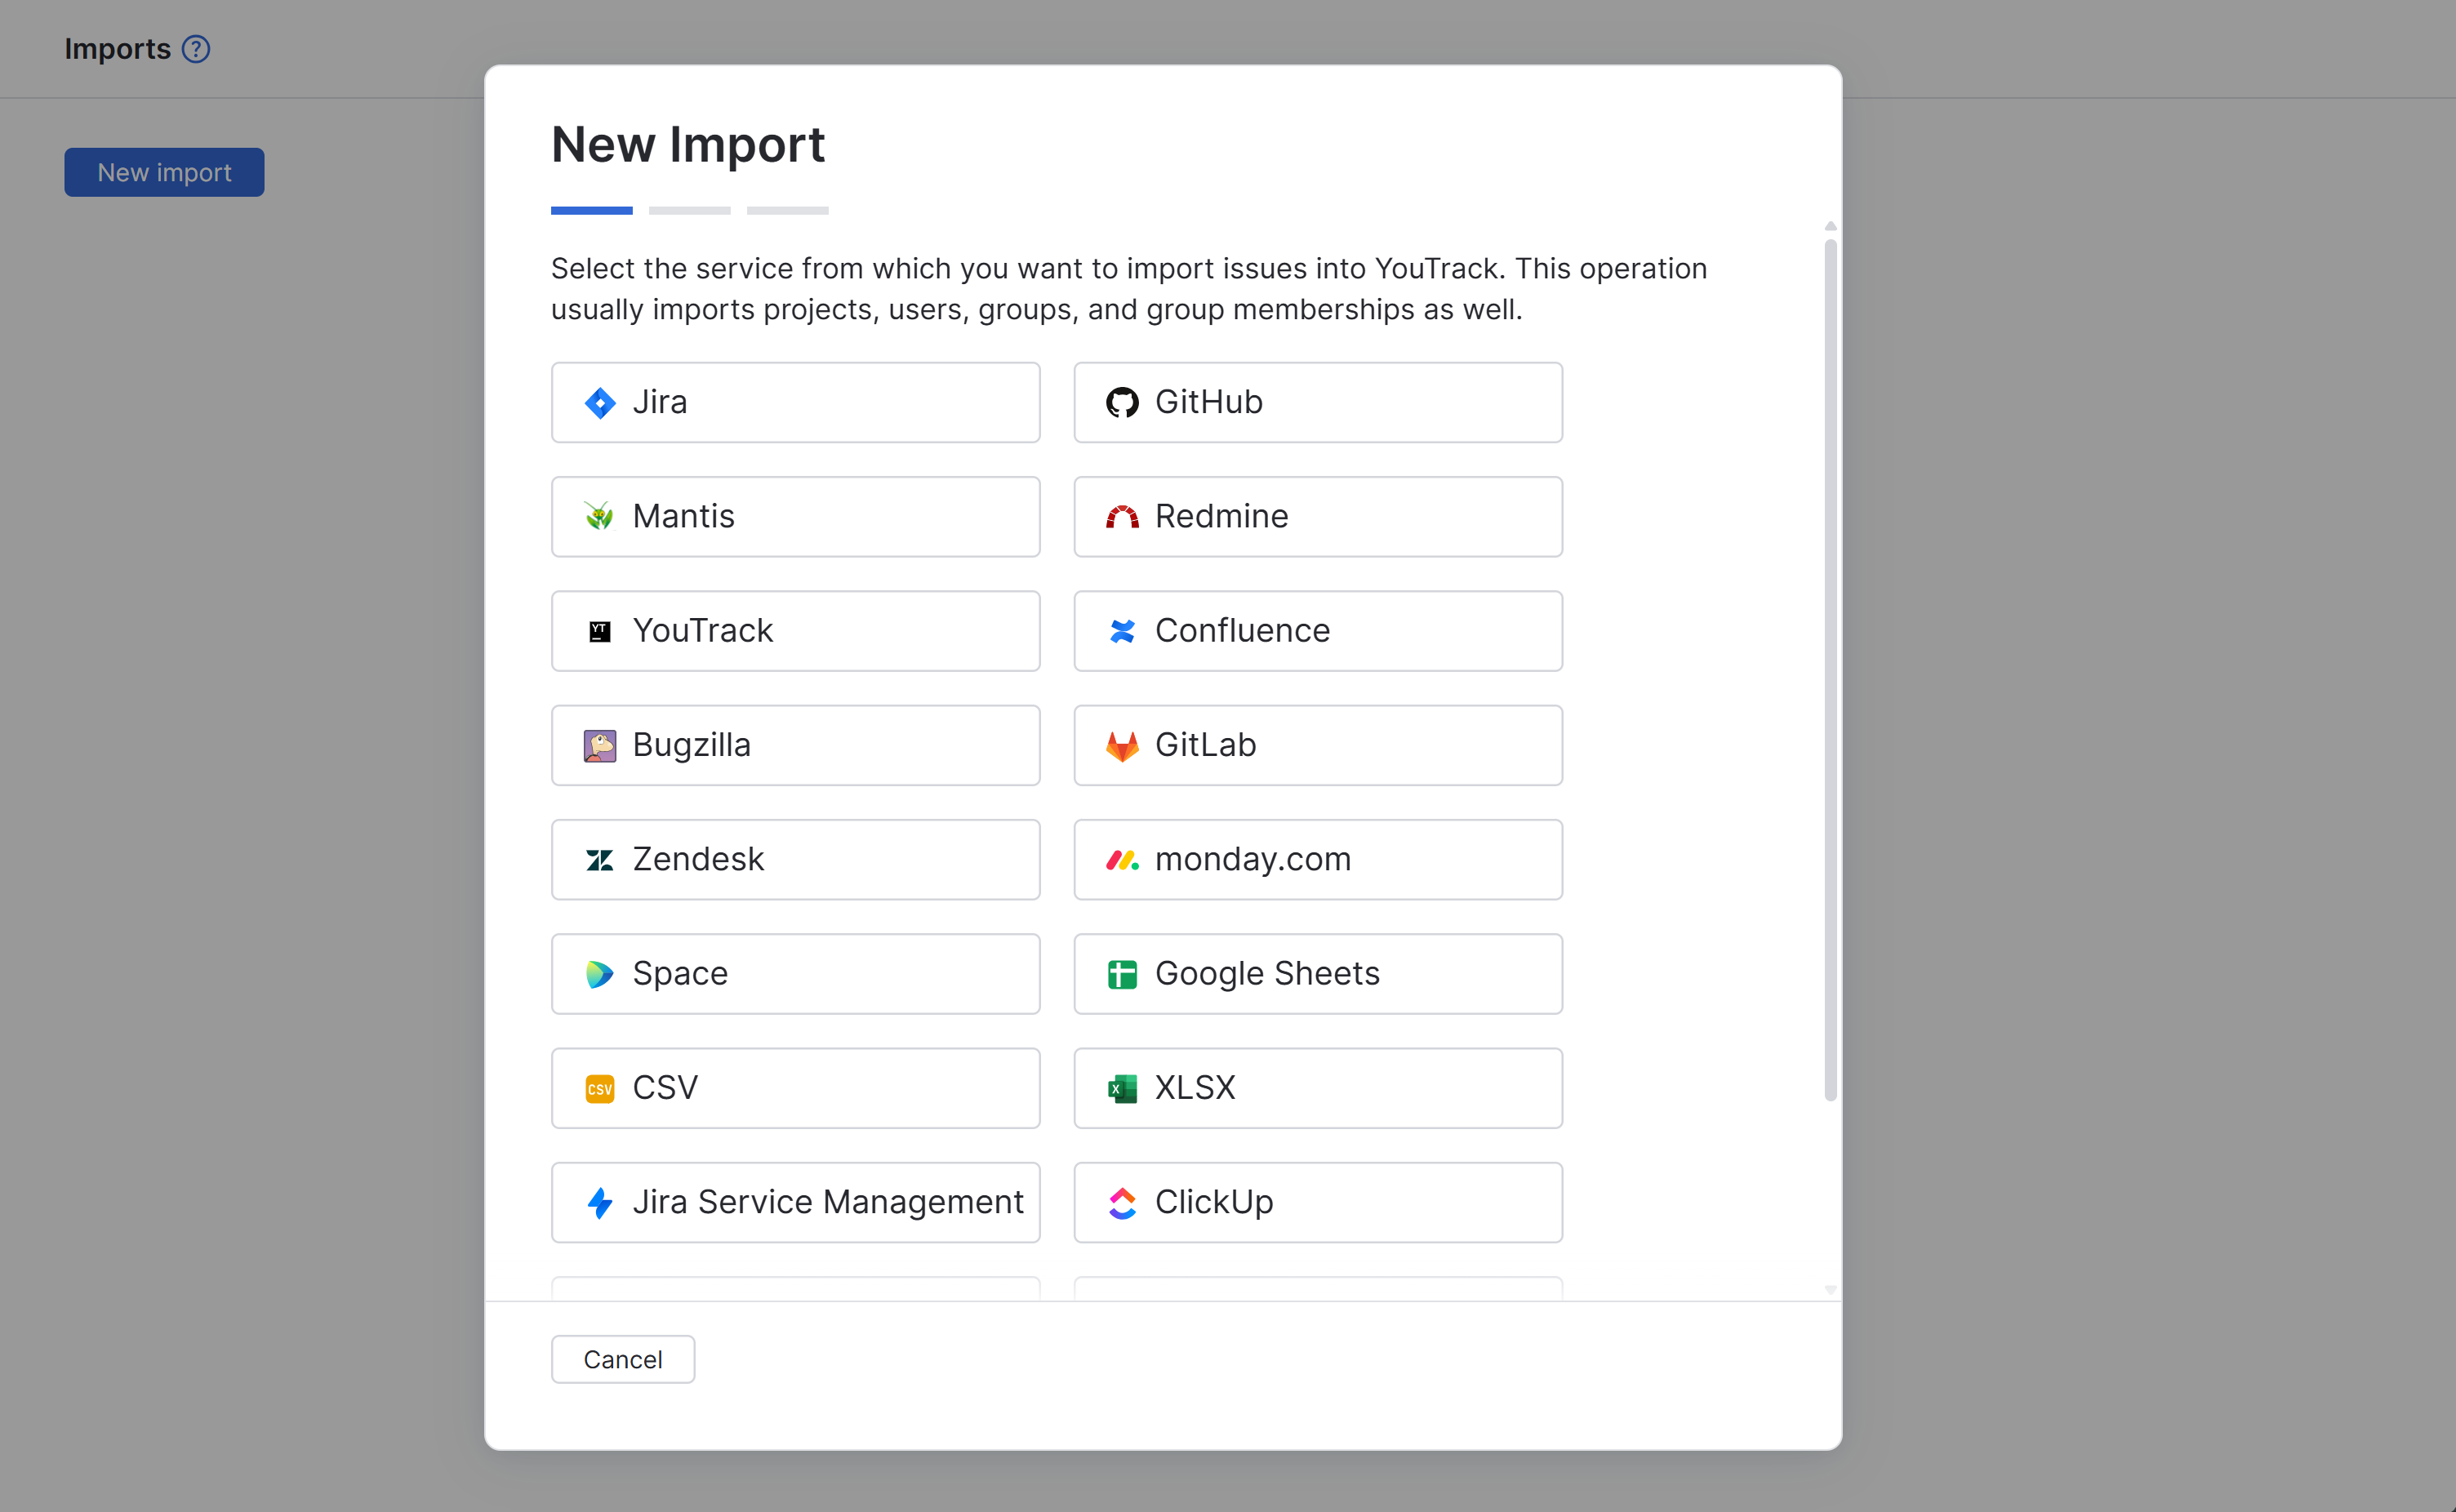Click the scrollbar up arrow

tap(1831, 226)
